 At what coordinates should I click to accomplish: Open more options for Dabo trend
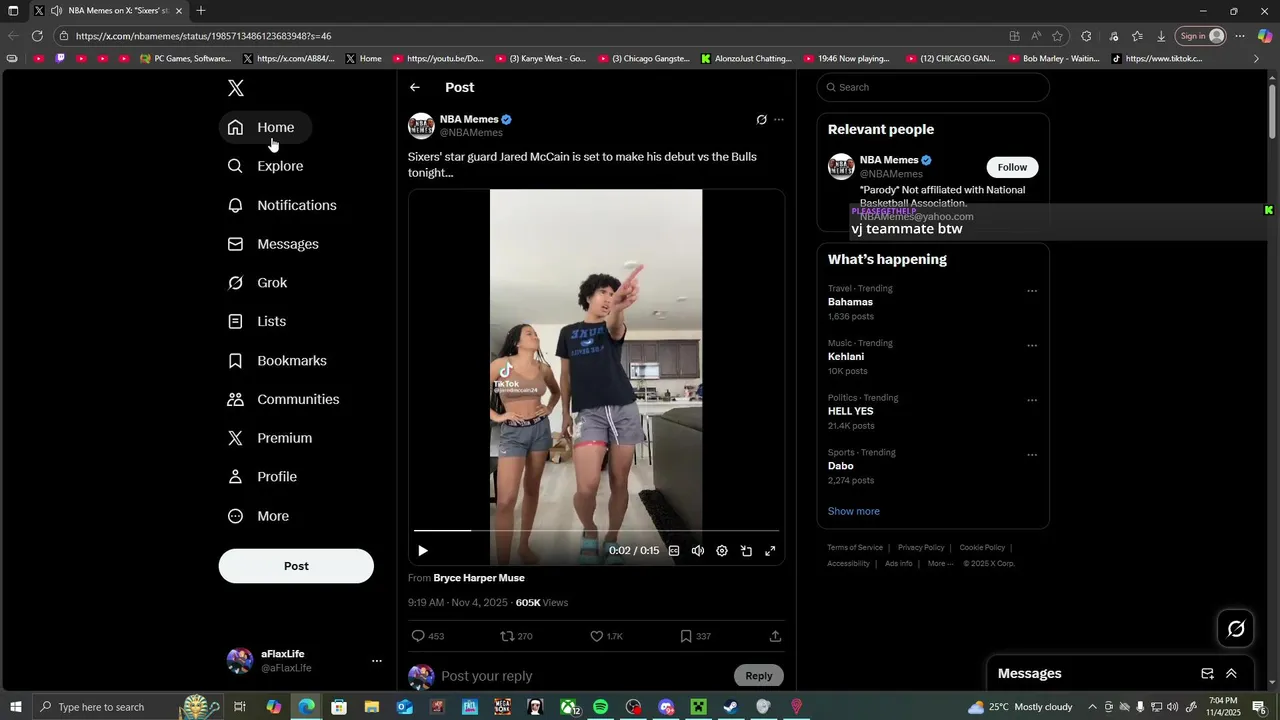(1032, 455)
